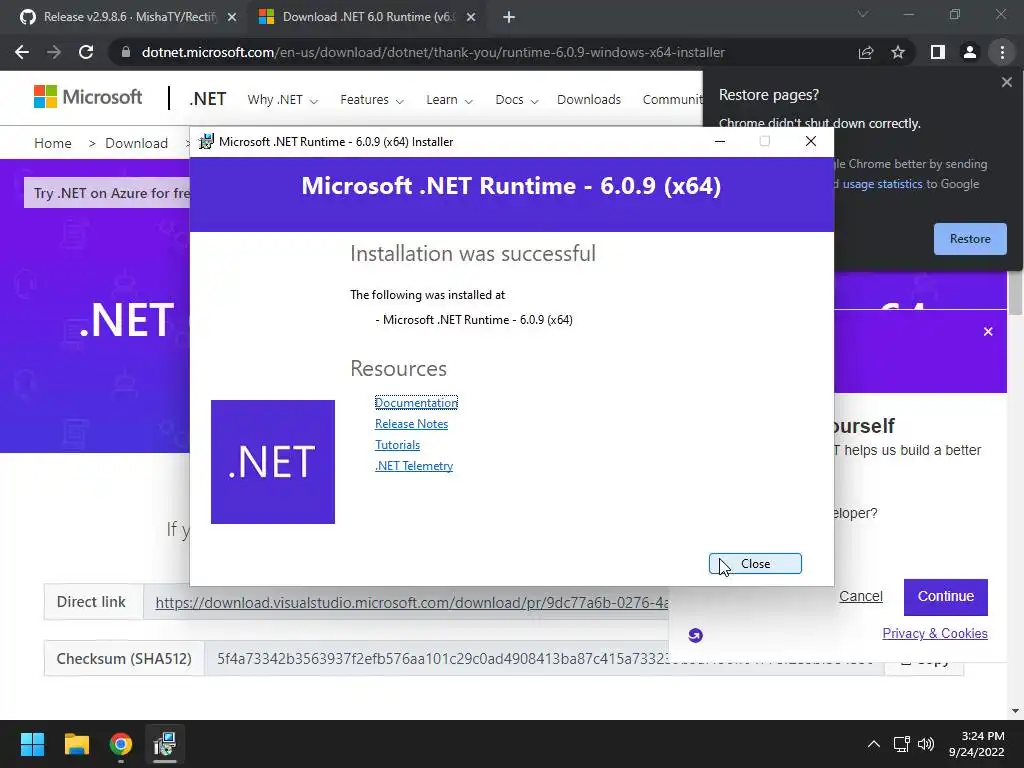Open the Community menu item
The image size is (1024, 768).
pos(673,100)
